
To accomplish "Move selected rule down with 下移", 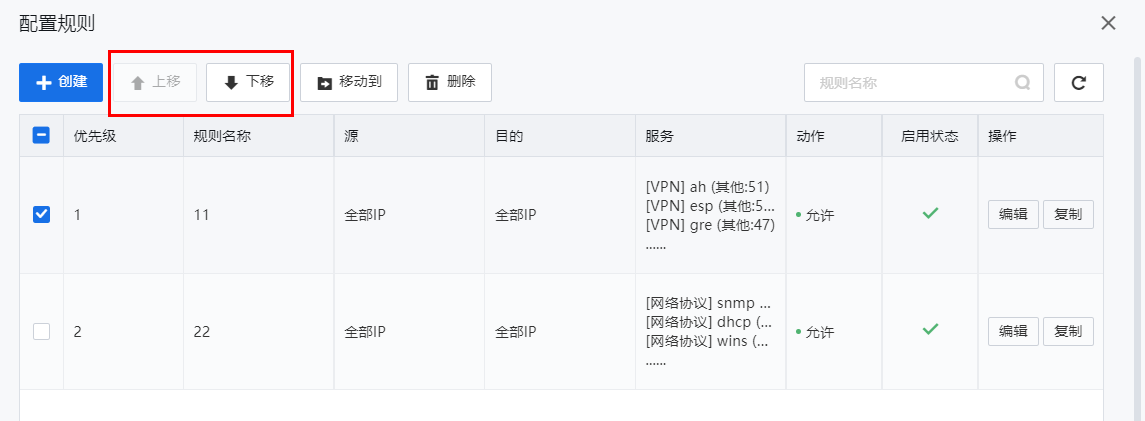I will [248, 82].
